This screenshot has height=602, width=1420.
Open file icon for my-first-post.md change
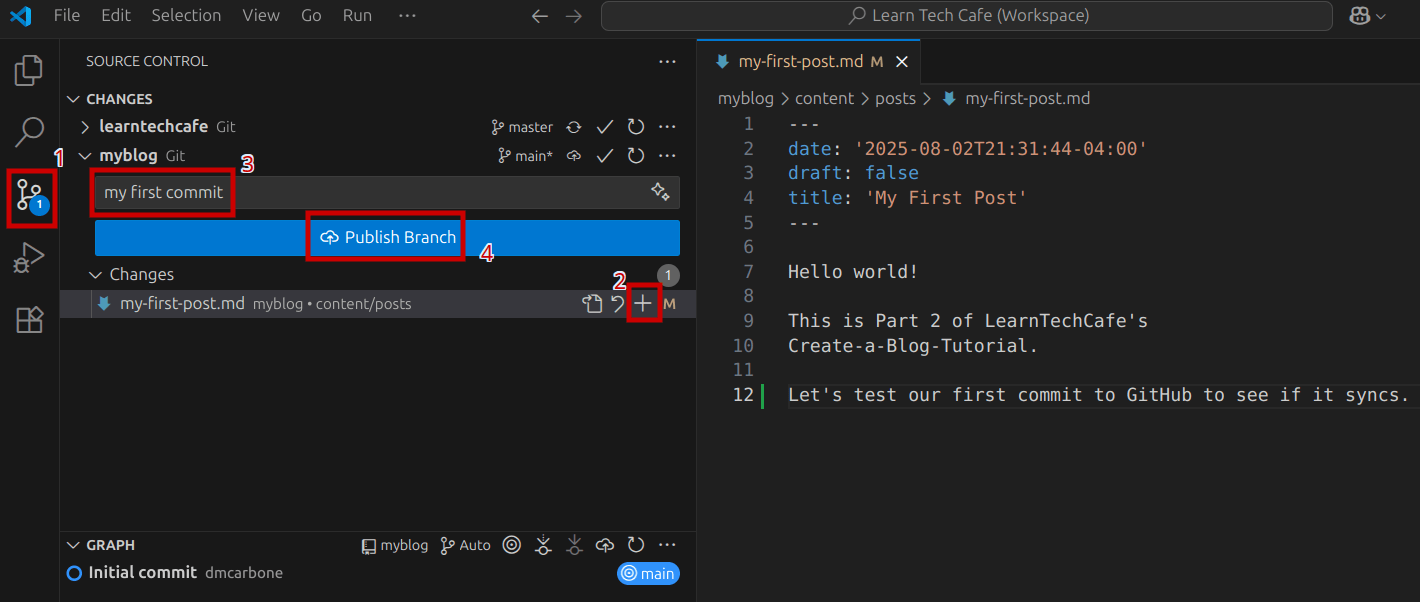pos(592,304)
